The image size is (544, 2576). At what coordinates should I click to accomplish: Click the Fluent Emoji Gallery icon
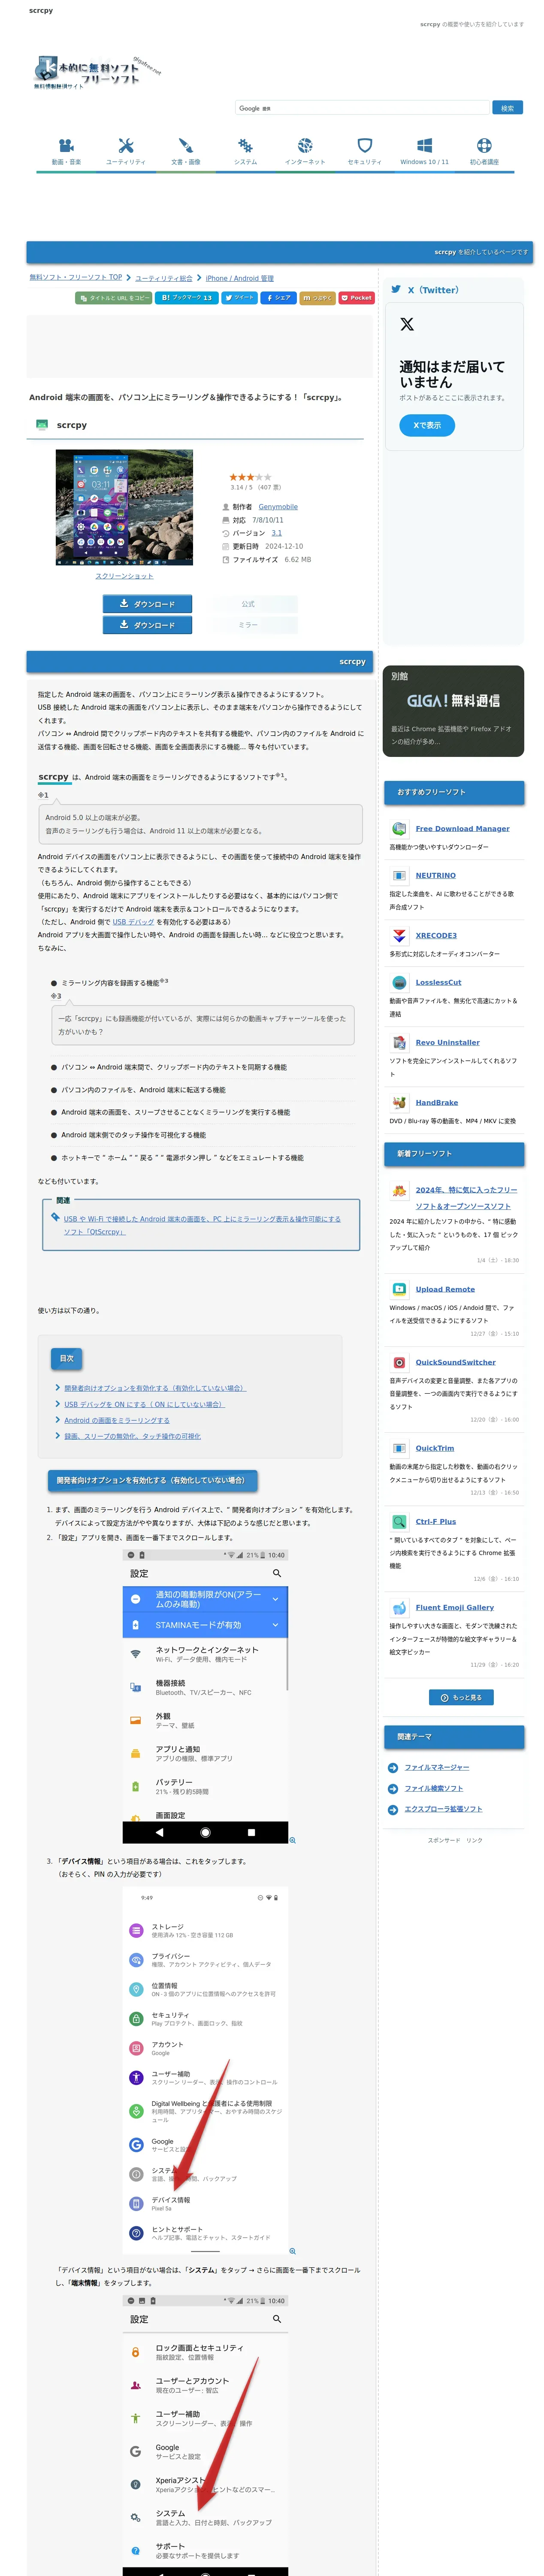399,1607
